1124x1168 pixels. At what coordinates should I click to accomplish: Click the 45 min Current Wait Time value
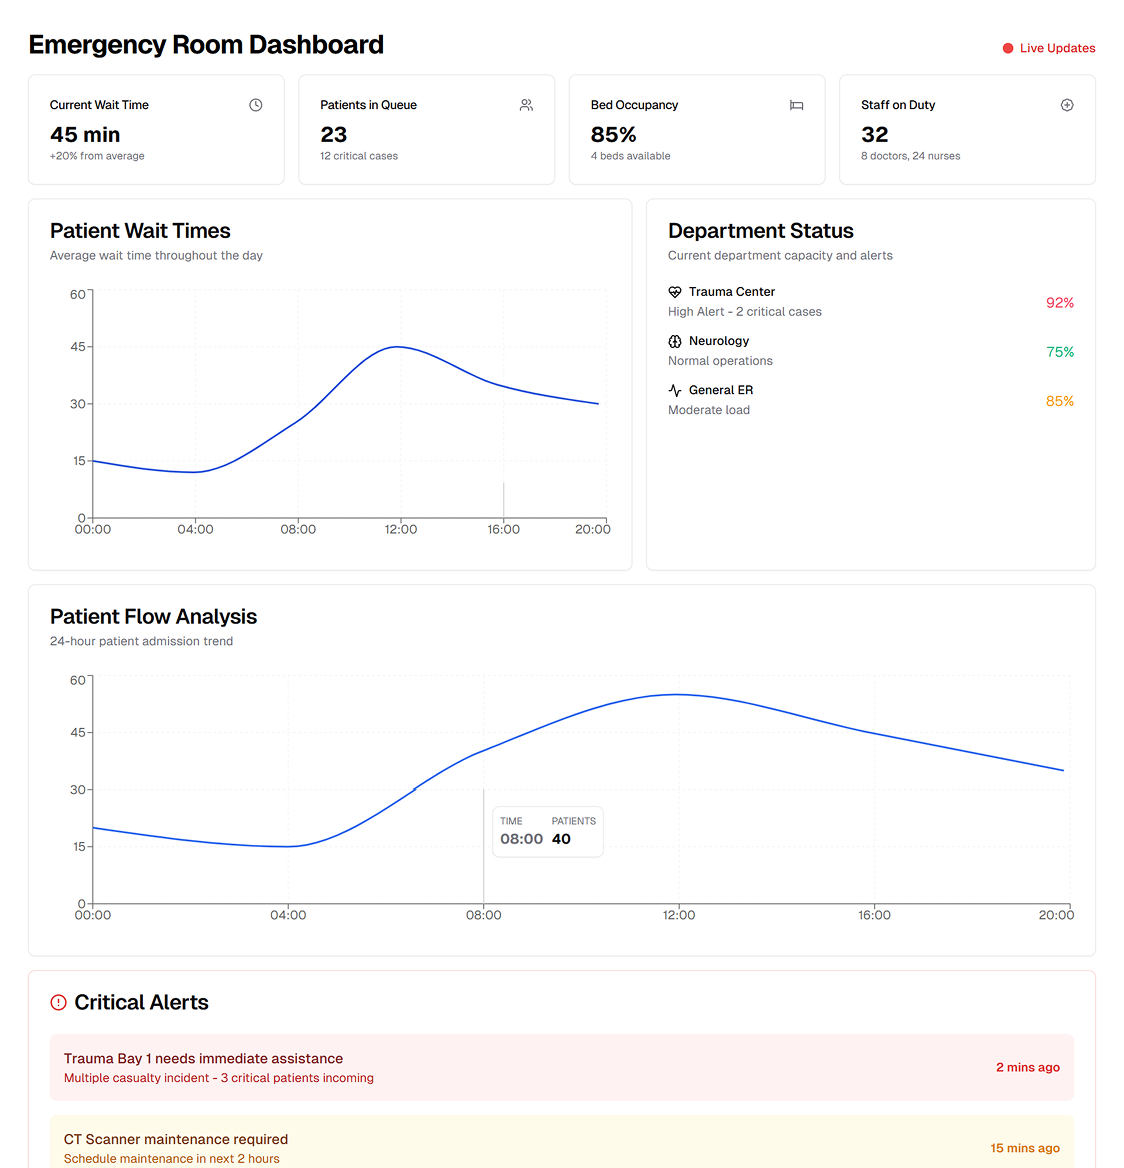click(85, 135)
